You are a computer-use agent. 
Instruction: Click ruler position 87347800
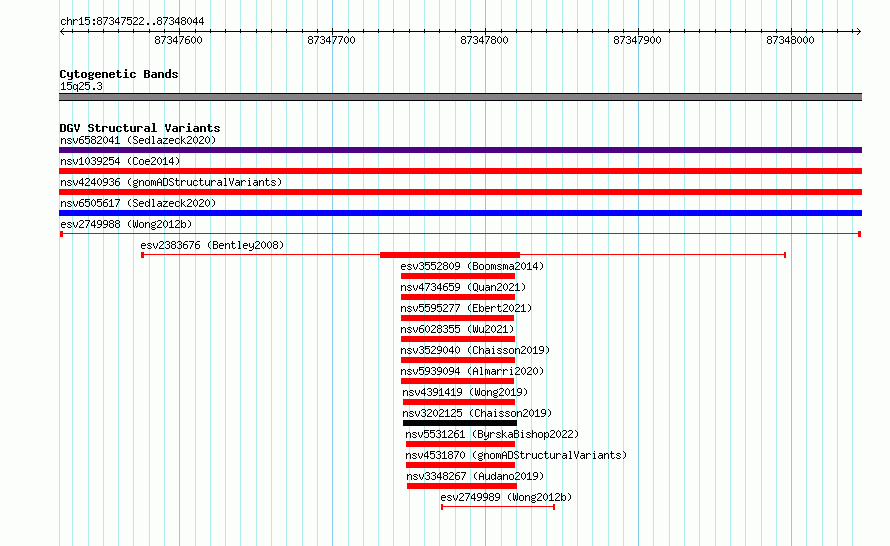tap(484, 40)
